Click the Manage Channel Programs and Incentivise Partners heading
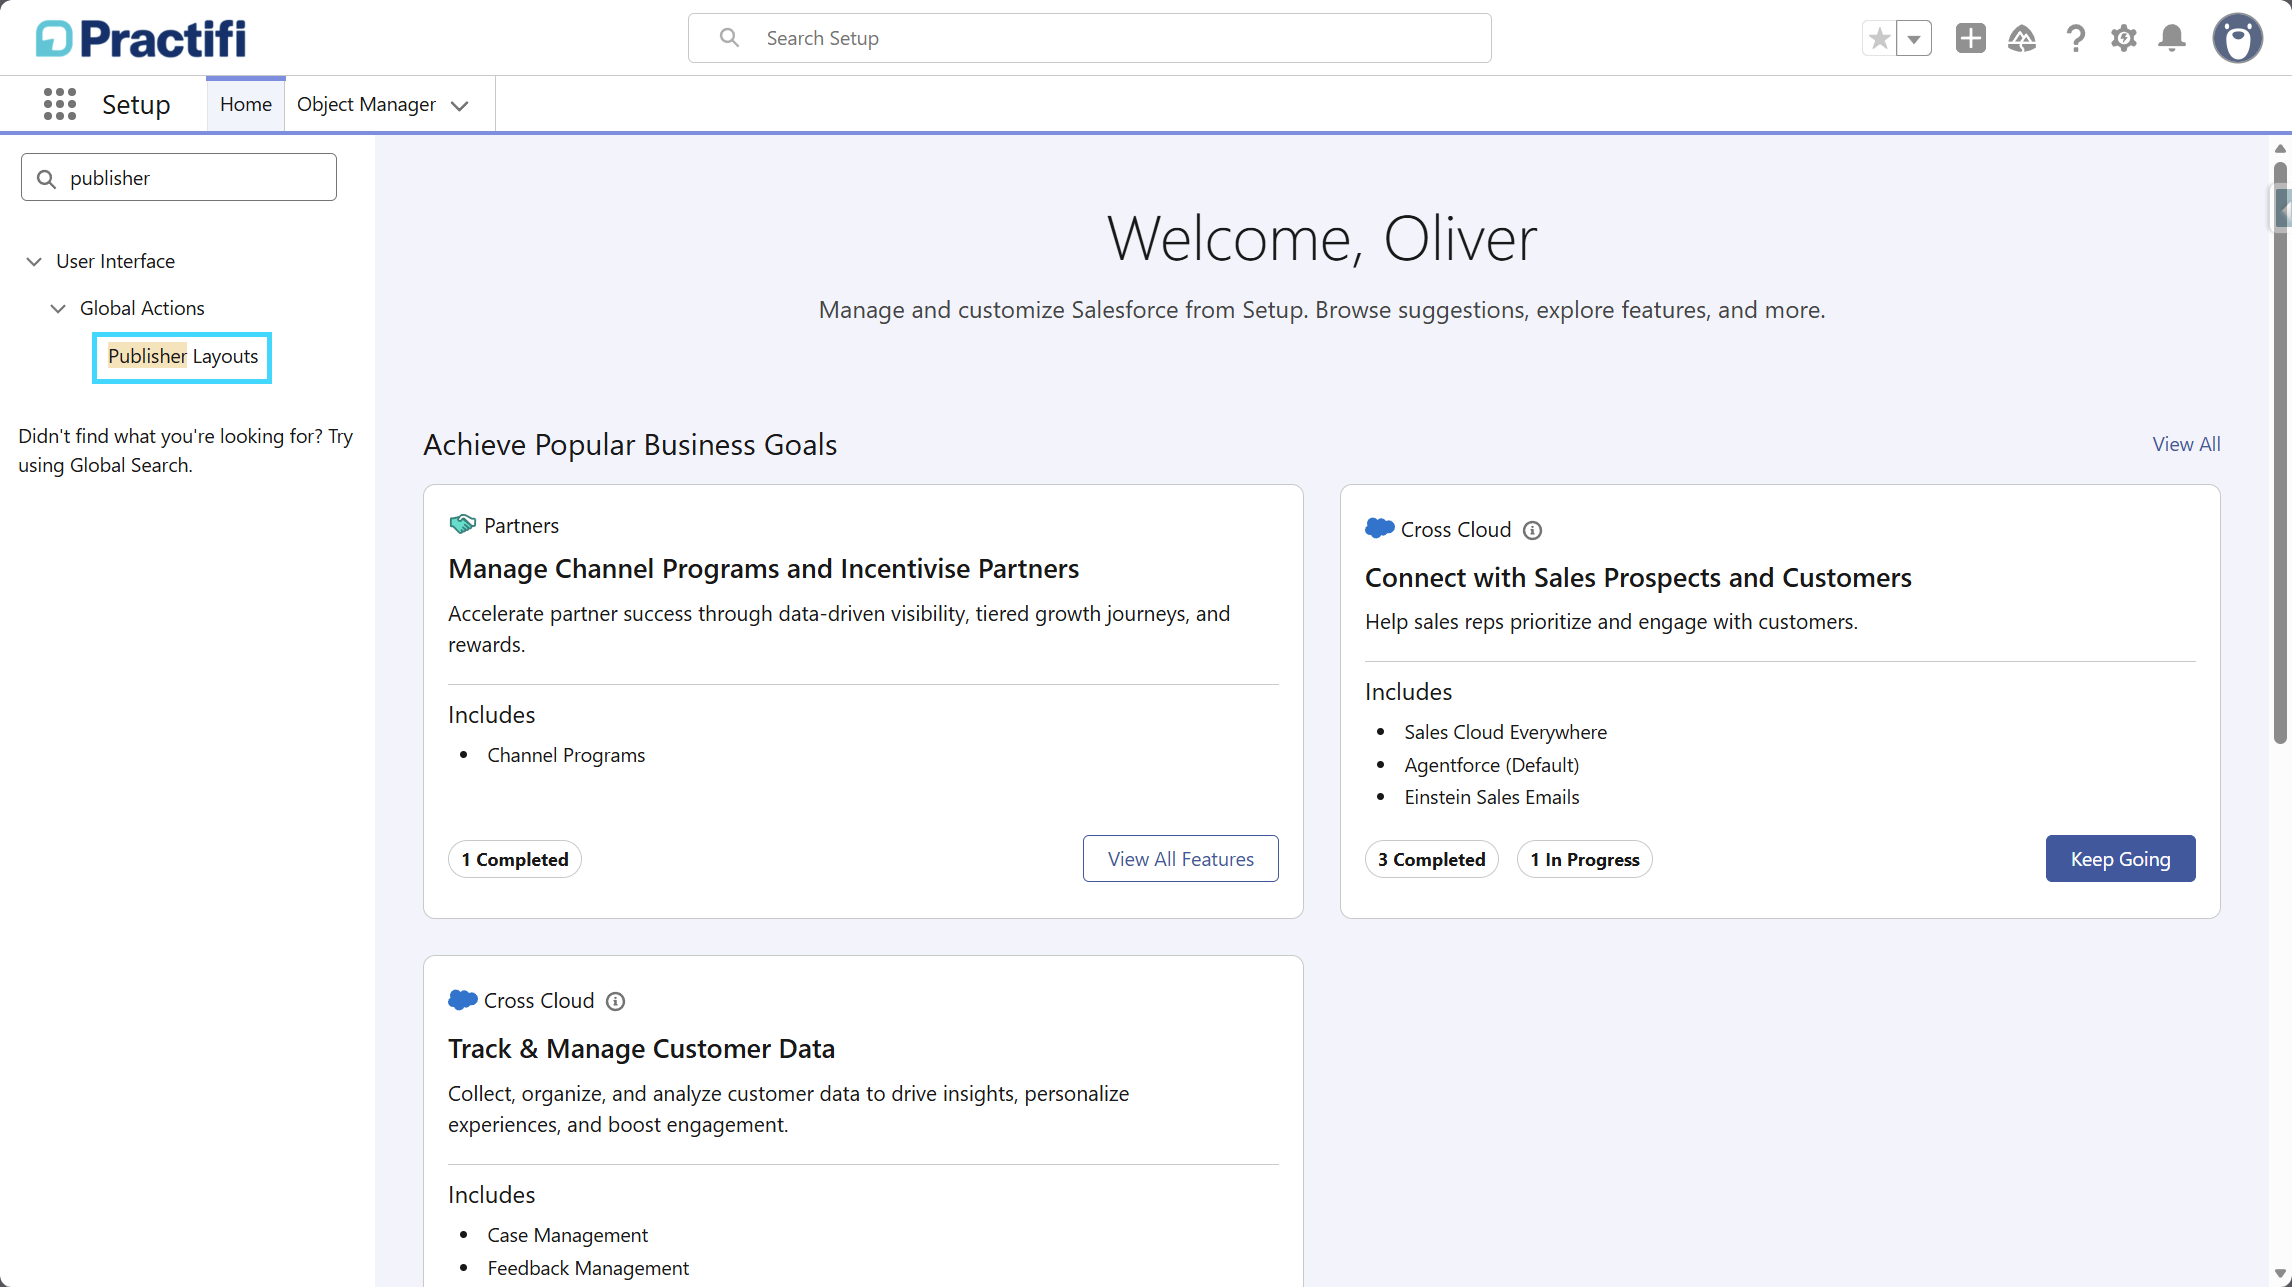This screenshot has height=1287, width=2292. tap(763, 569)
